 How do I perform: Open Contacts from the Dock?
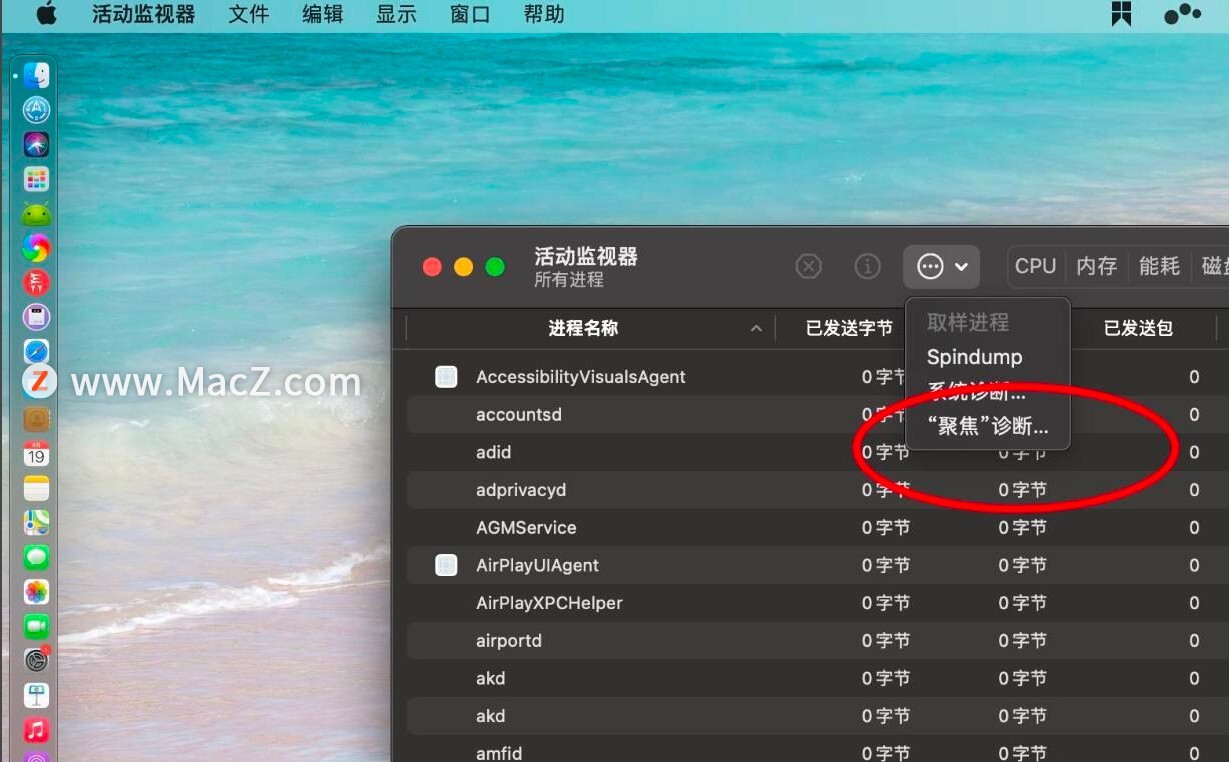coord(37,419)
